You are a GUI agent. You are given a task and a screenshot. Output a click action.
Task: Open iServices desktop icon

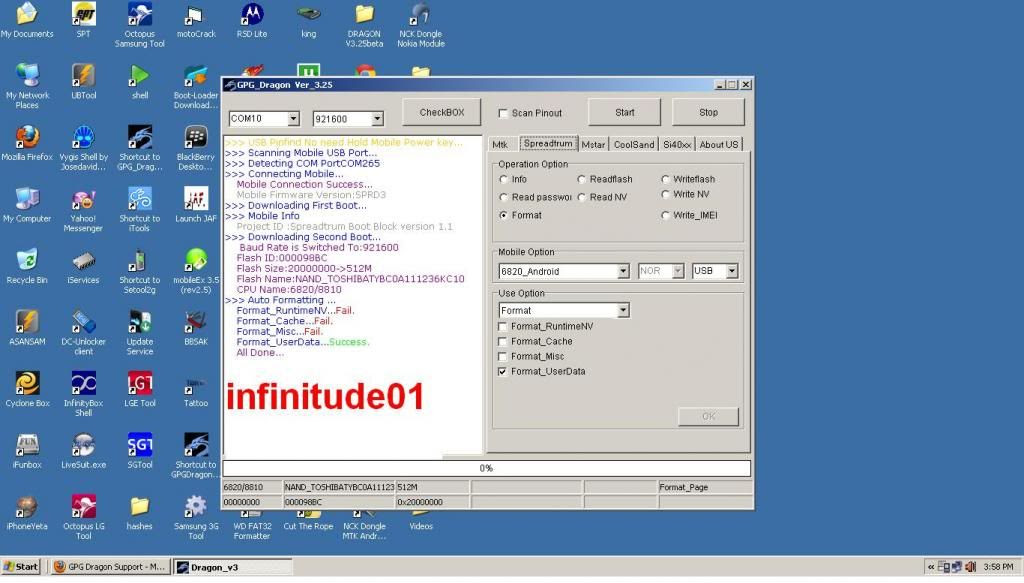pos(84,266)
